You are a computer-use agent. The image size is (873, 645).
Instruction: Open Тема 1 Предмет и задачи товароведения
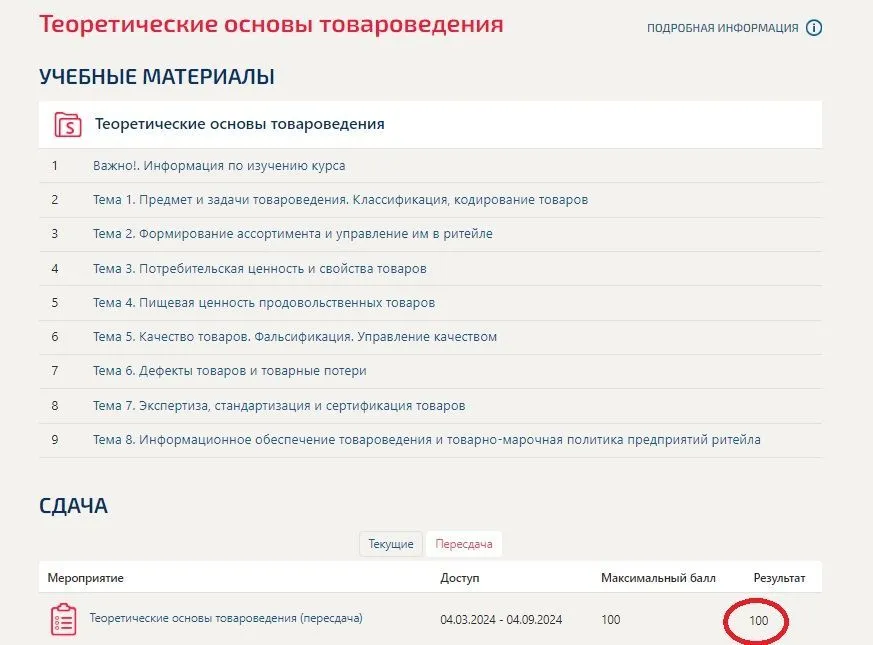(340, 200)
